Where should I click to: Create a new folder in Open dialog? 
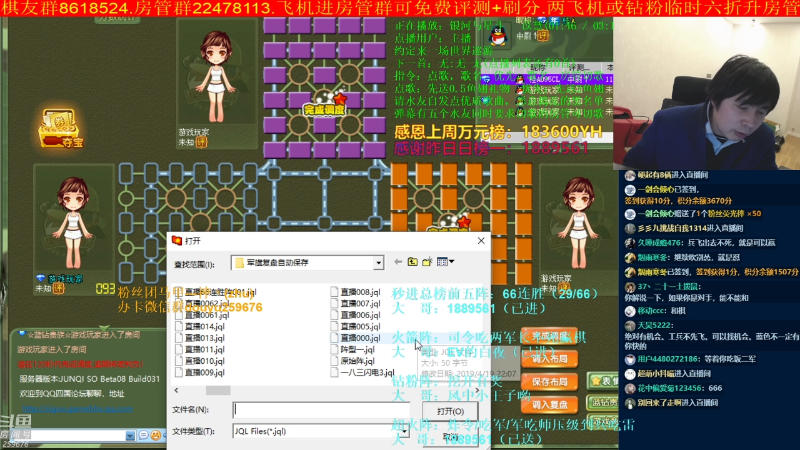pos(427,262)
